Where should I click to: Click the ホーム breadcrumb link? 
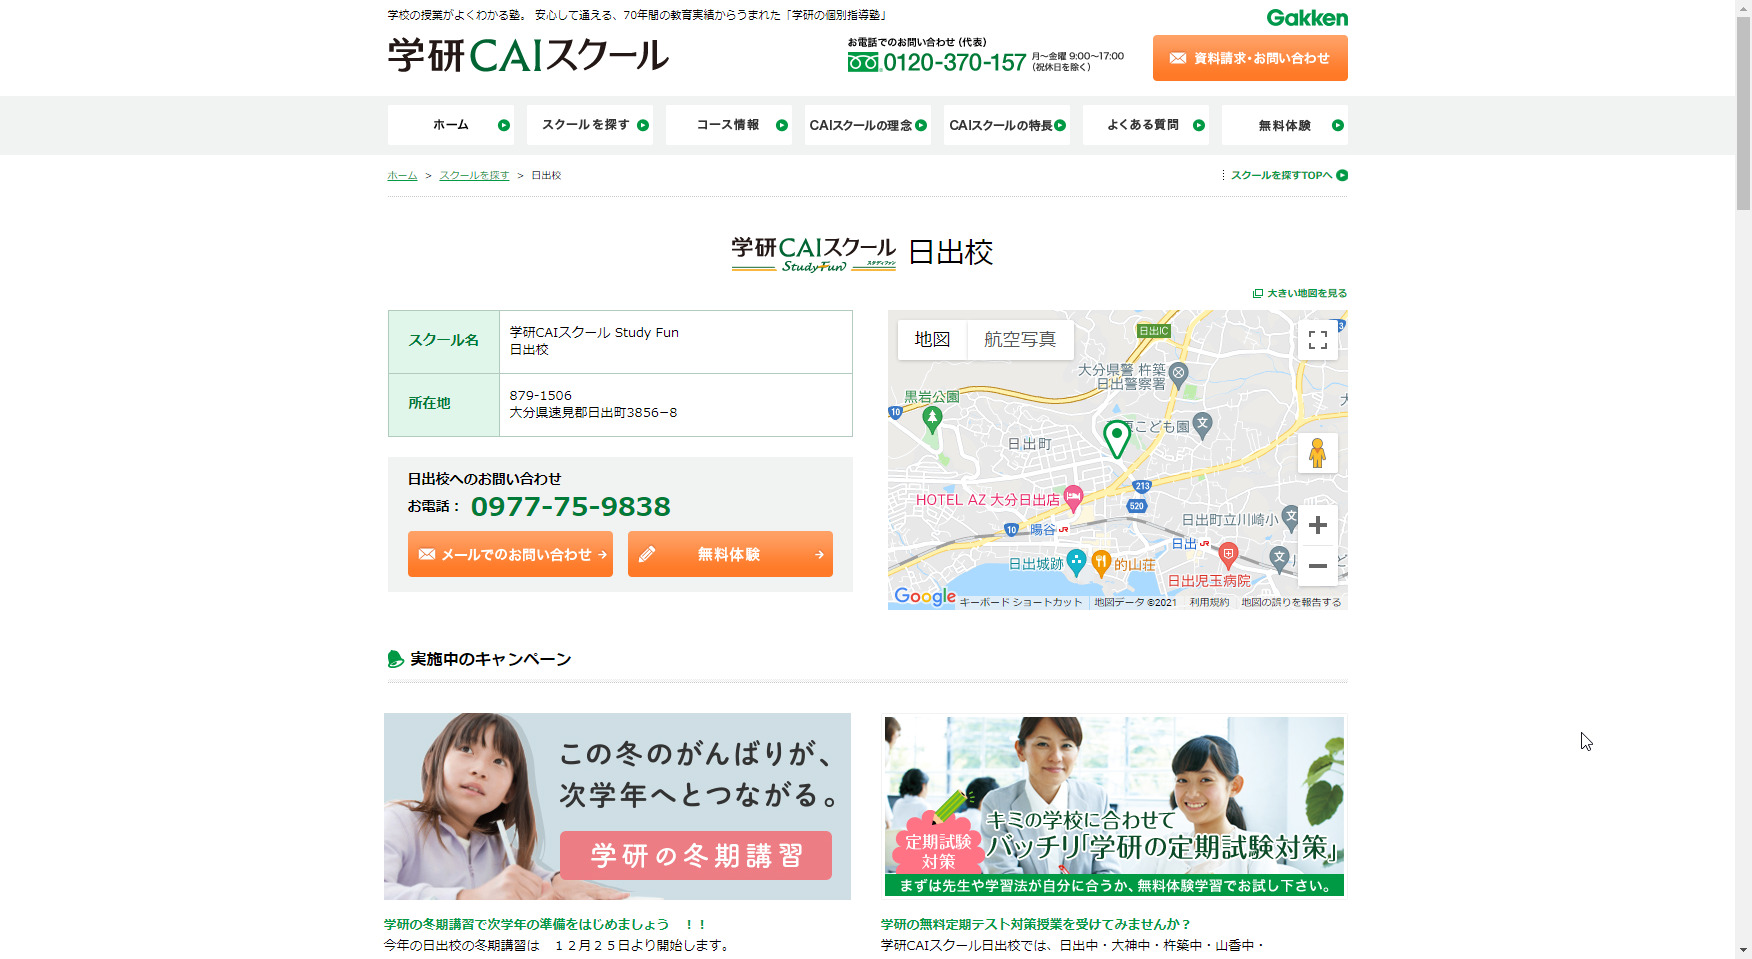click(402, 175)
